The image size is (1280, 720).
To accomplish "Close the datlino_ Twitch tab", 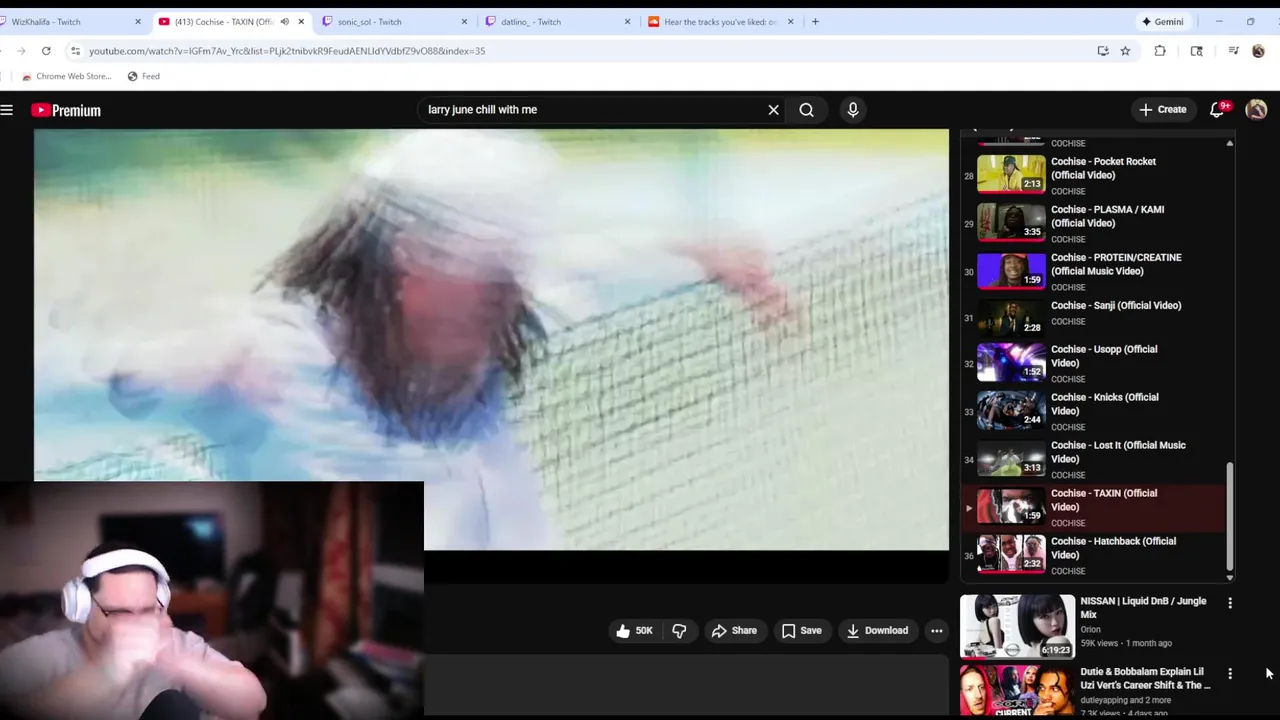I will coord(628,21).
